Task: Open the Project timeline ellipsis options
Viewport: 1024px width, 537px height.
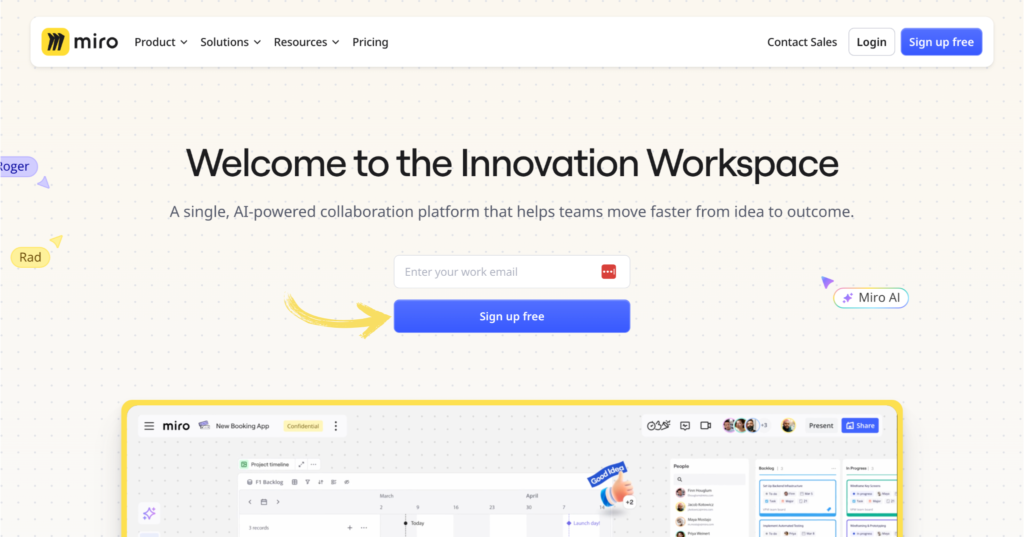Action: (x=314, y=464)
